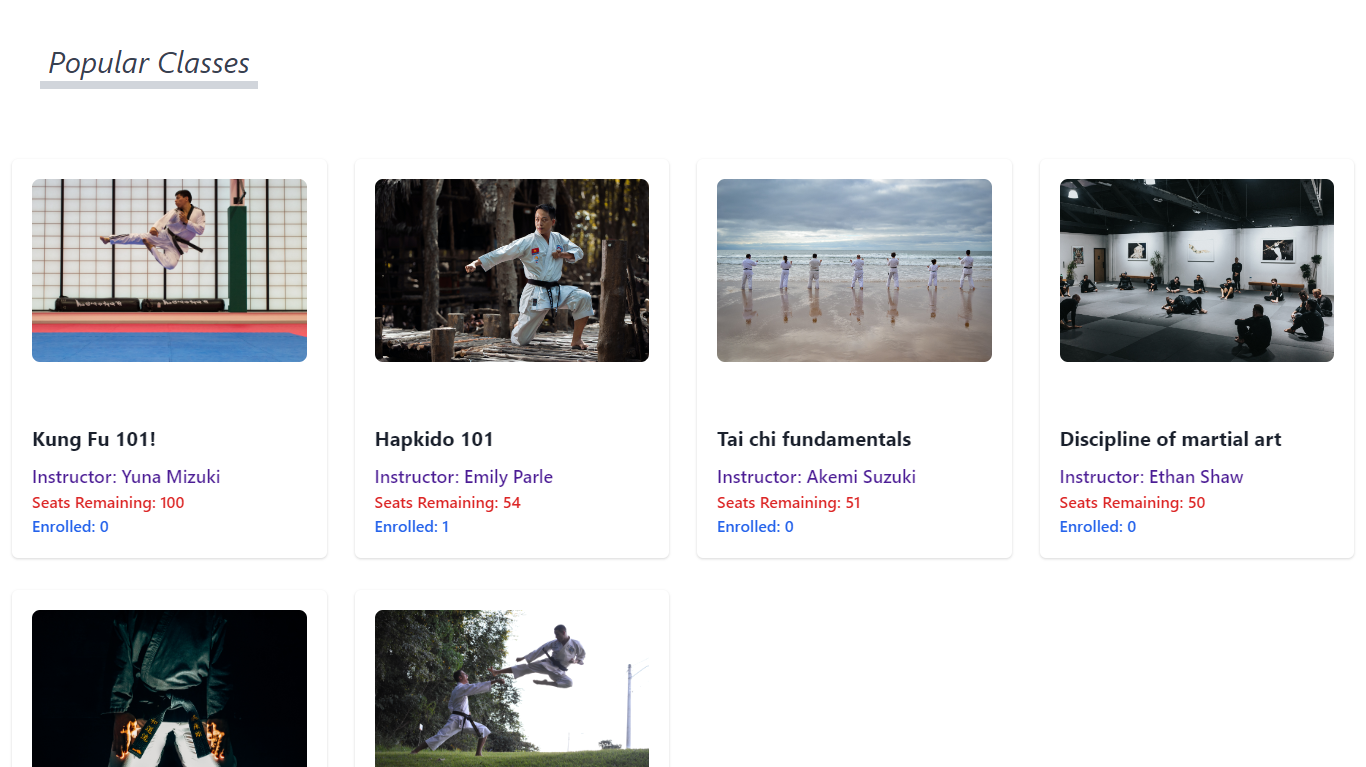Select the Tai chi beach thumbnail
This screenshot has height=767, width=1366.
(x=854, y=270)
